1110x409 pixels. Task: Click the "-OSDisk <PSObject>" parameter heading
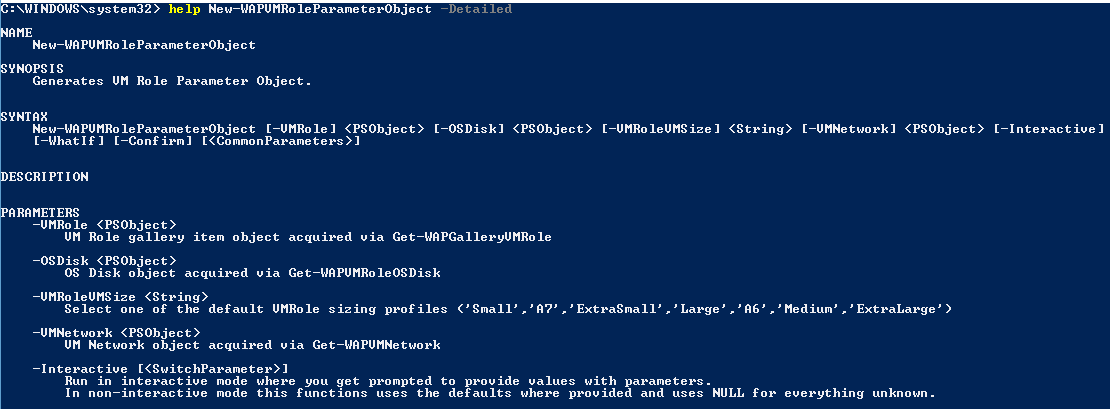point(105,261)
